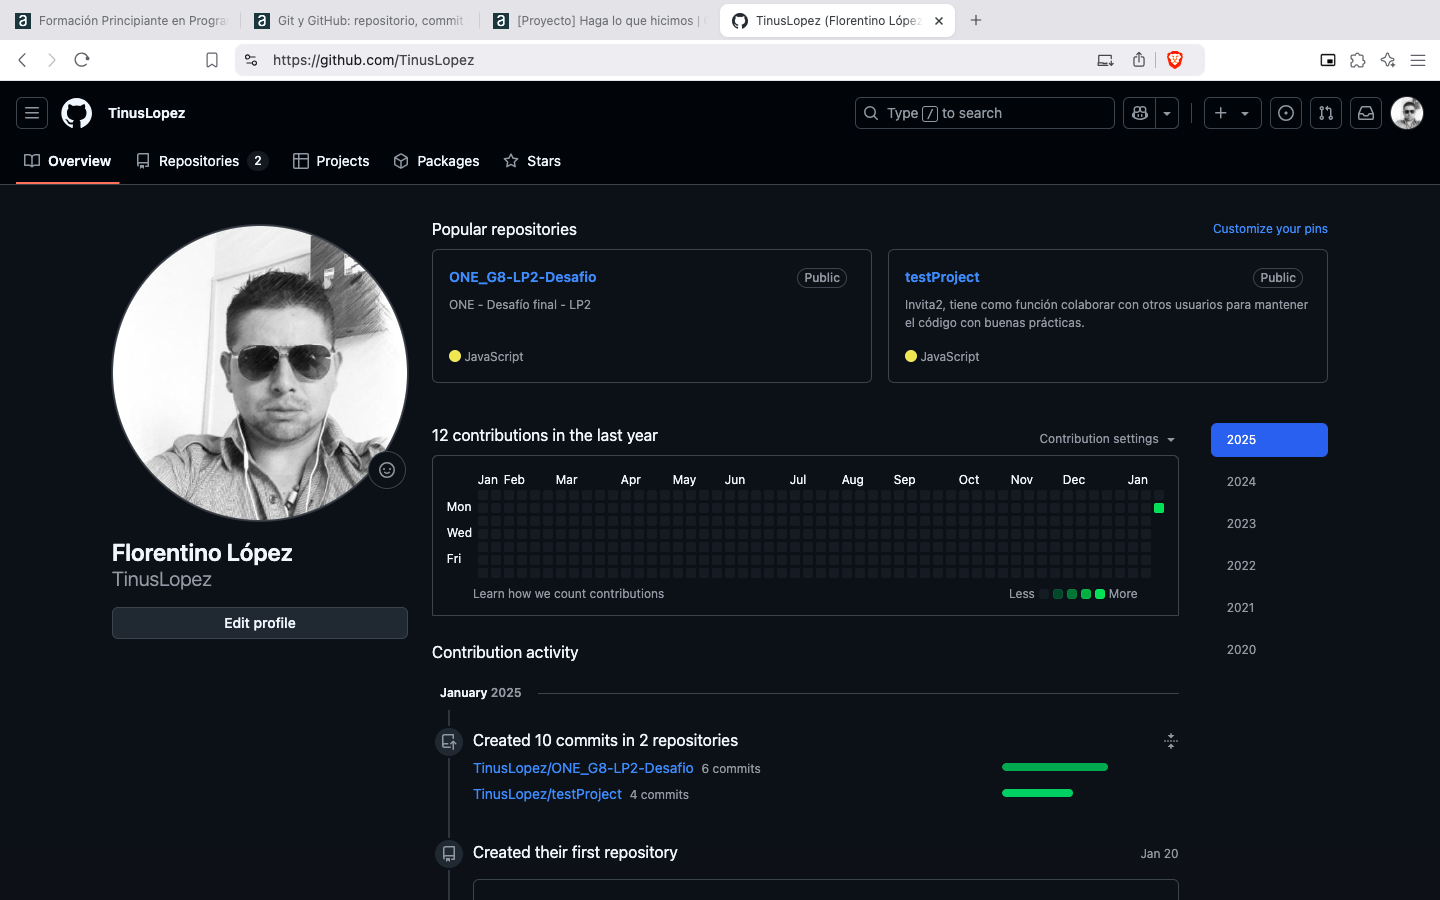The image size is (1440, 900).
Task: Expand the Copilot dropdown arrow
Action: 1167,113
